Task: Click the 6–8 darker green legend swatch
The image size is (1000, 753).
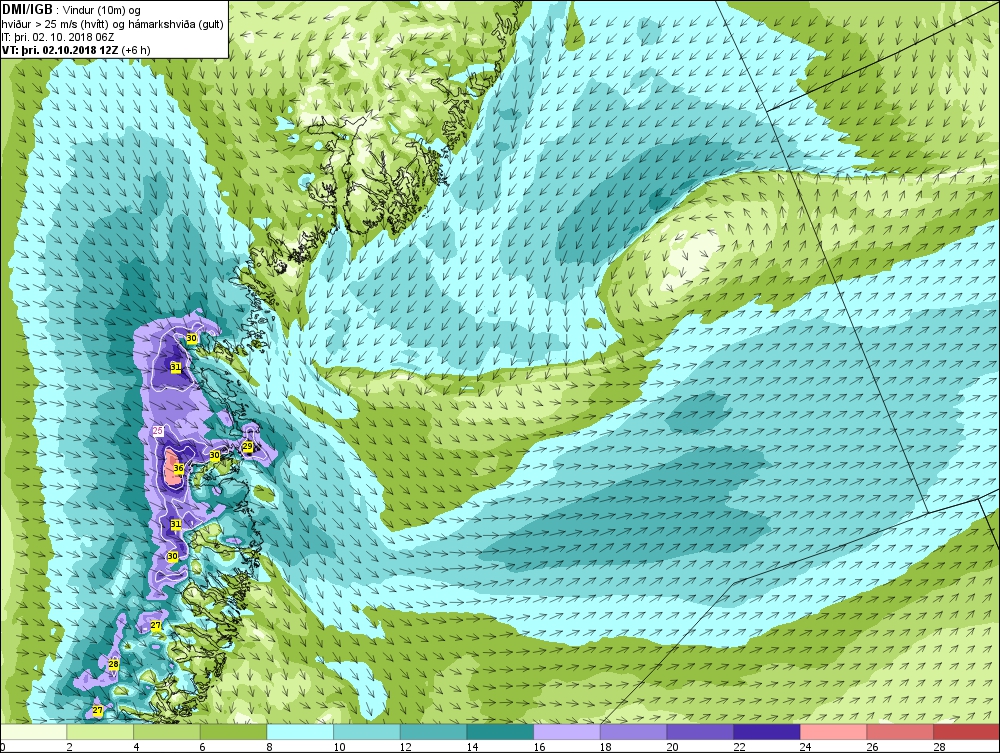Action: click(233, 732)
